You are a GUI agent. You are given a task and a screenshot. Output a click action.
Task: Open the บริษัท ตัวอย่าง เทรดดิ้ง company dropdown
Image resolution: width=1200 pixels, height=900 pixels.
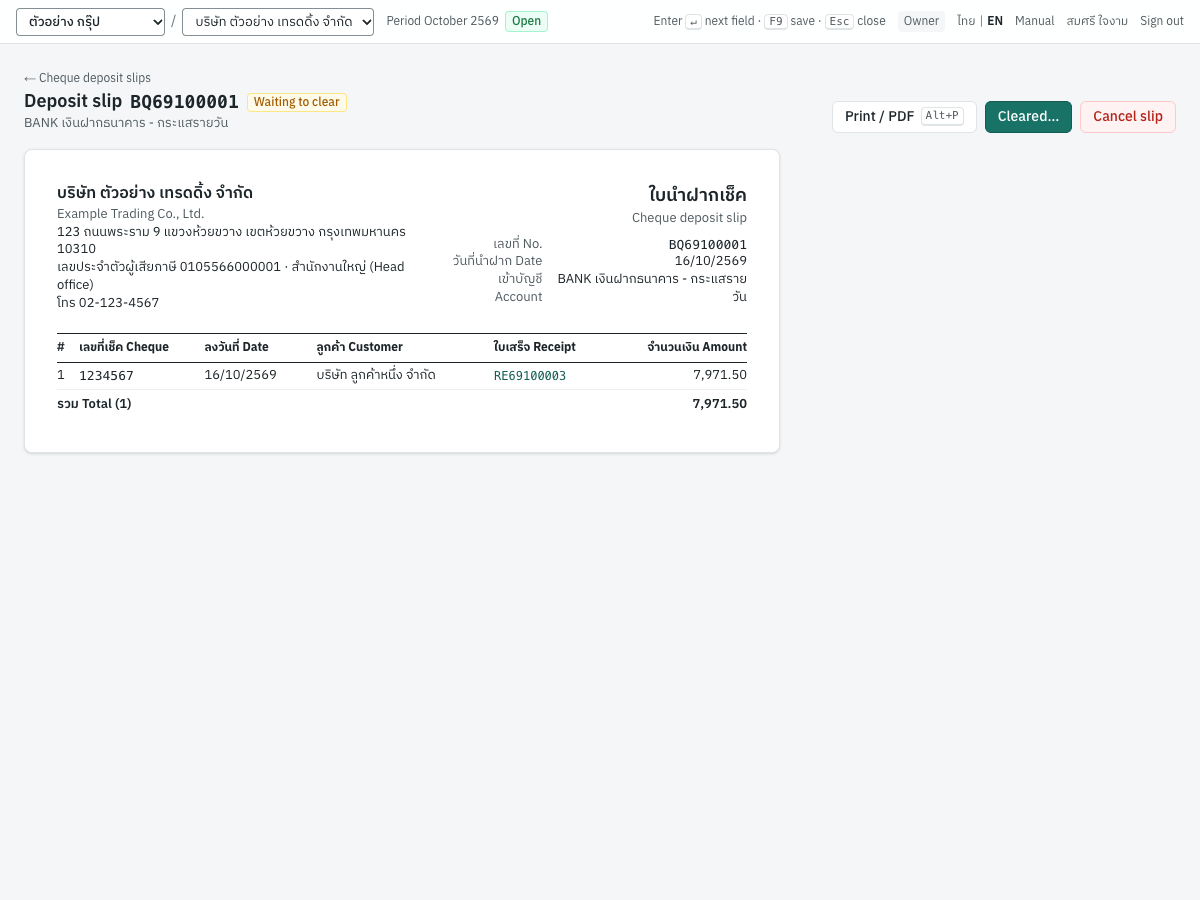tap(278, 22)
